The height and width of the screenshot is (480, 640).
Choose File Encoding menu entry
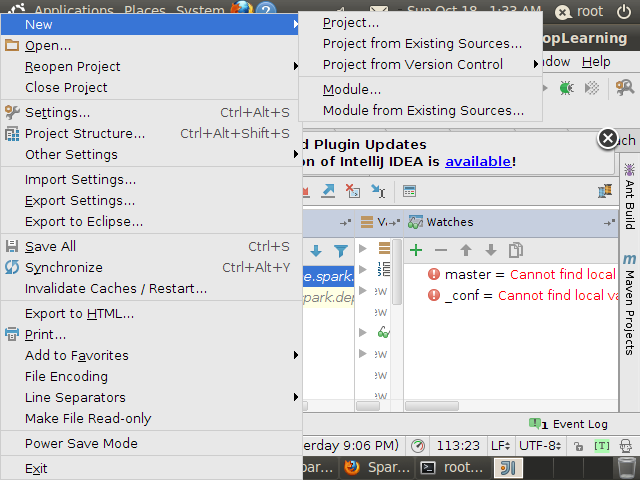pos(151,376)
